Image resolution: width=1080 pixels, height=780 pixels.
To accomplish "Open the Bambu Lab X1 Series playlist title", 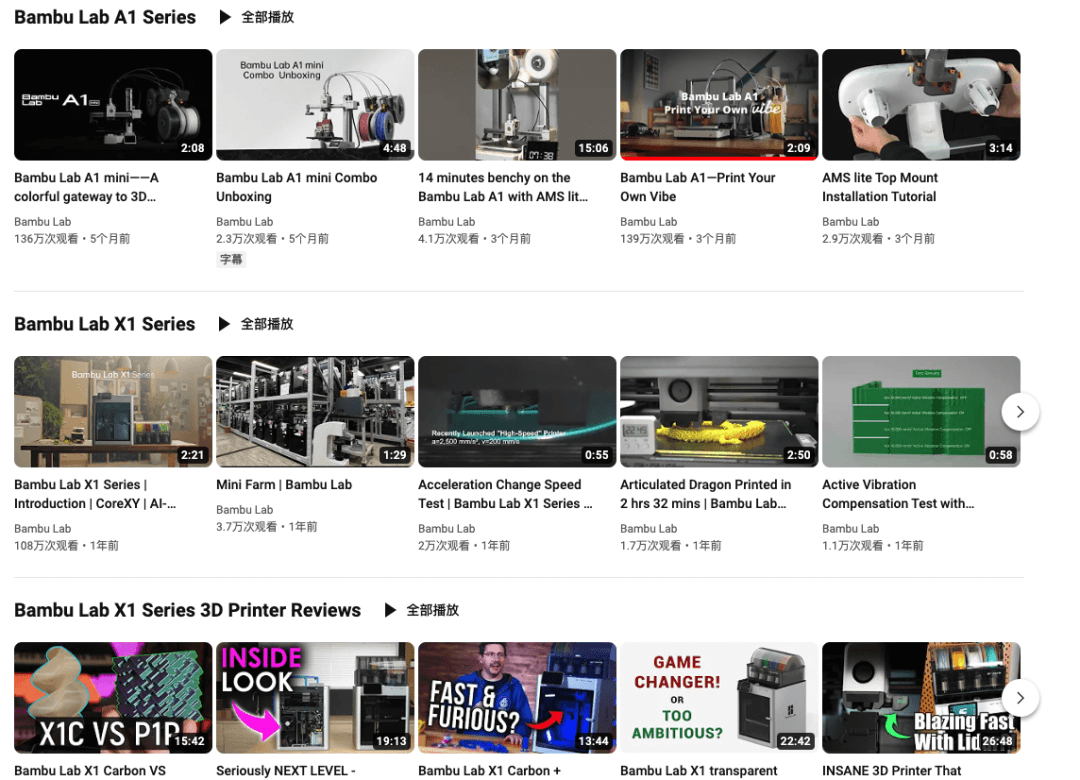I will point(105,324).
